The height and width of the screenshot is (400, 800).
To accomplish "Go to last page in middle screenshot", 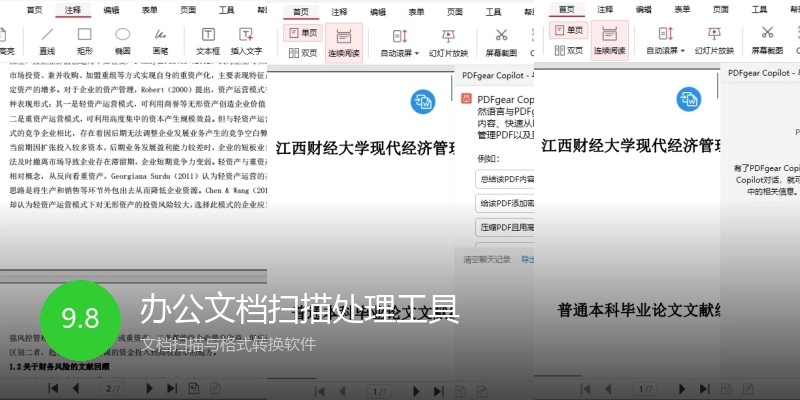I will coord(439,391).
